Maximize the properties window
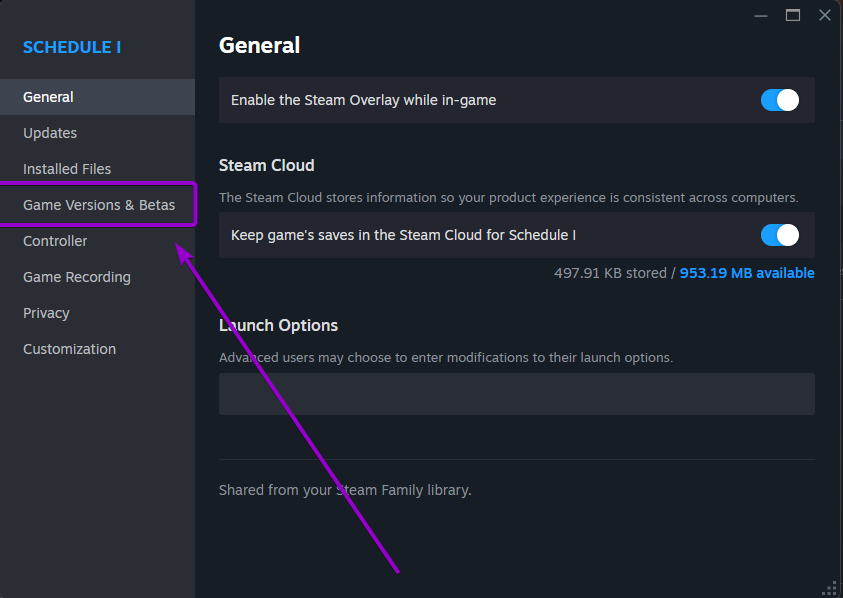 click(x=793, y=16)
